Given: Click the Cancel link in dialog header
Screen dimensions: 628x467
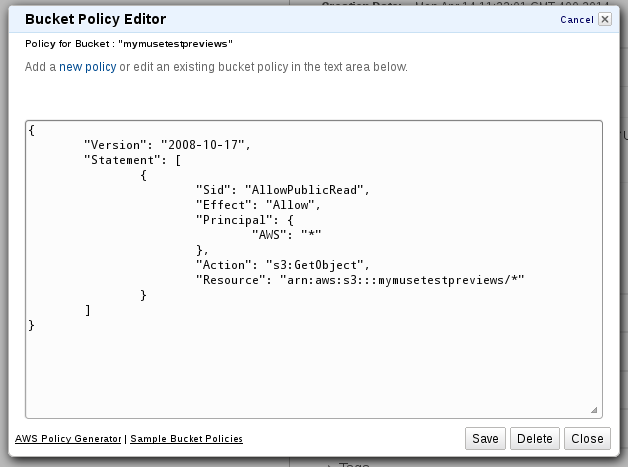Looking at the screenshot, I should 577,20.
